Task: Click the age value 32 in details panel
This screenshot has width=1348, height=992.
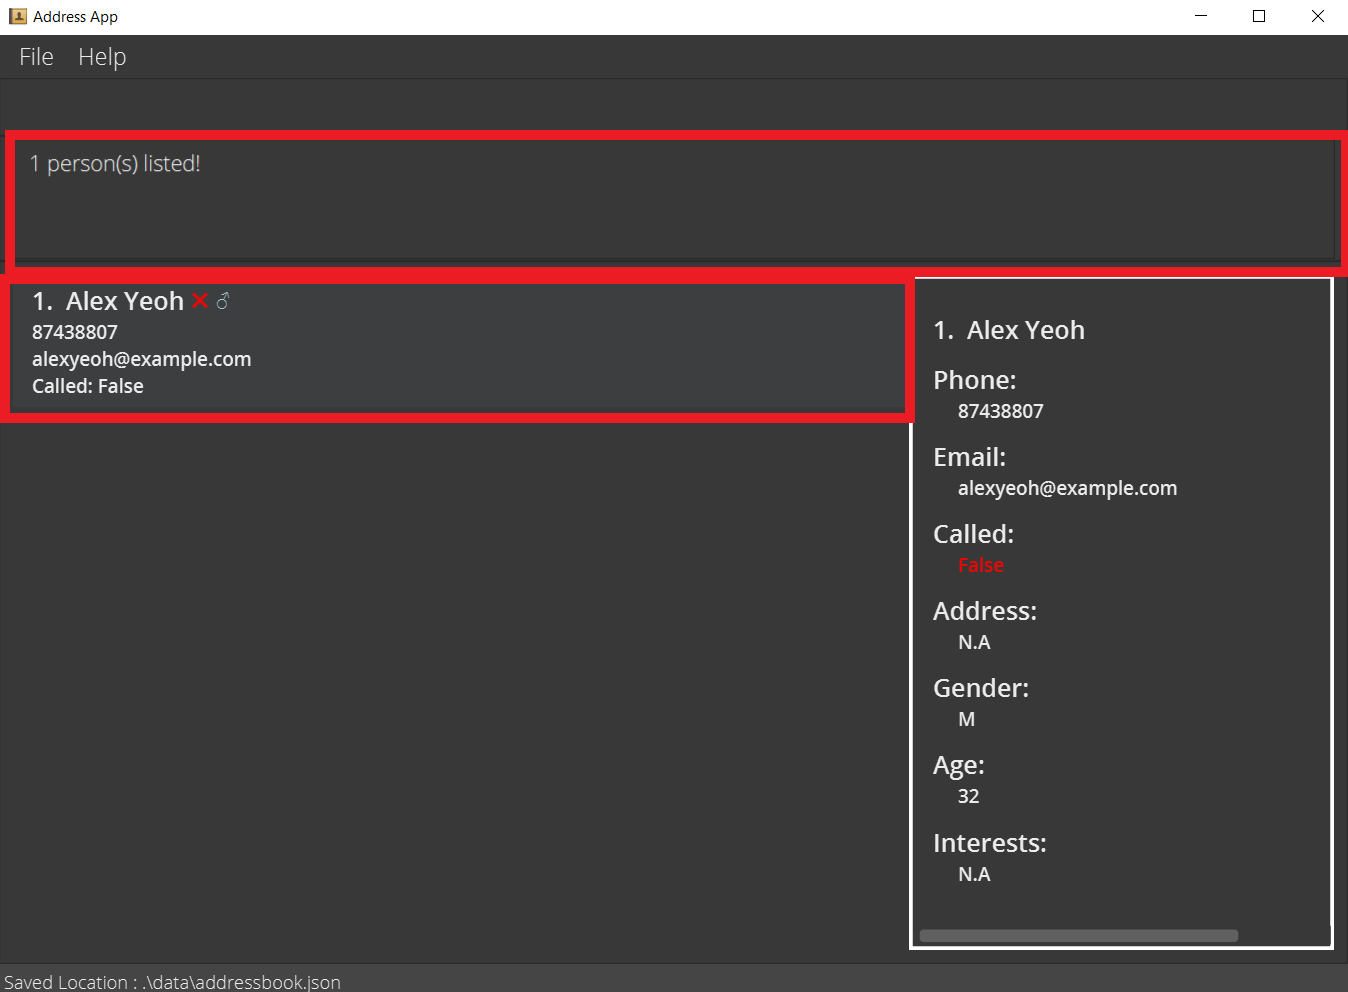Action: coord(968,796)
